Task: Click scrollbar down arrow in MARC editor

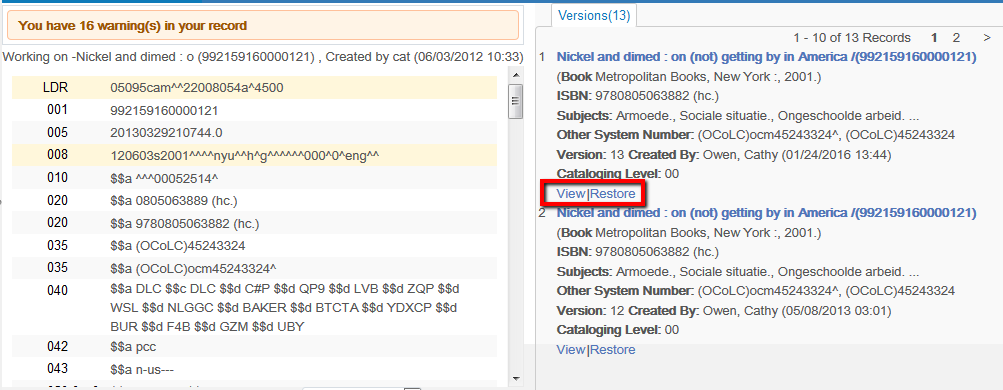Action: [516, 378]
